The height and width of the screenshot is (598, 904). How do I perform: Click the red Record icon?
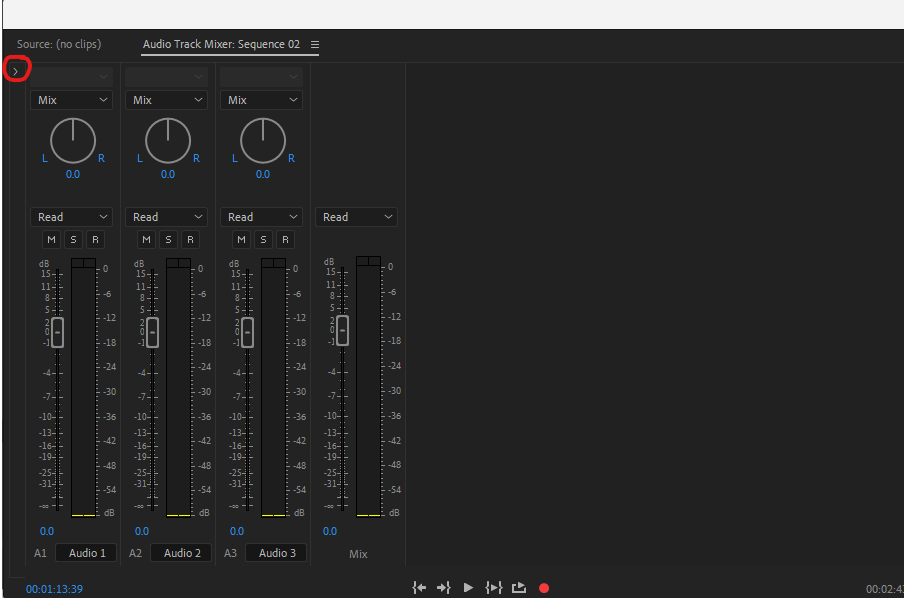click(x=543, y=588)
